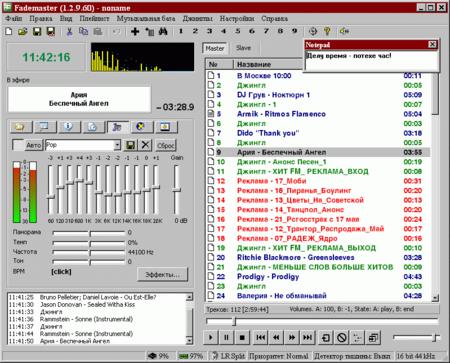Click the Темп slider
This screenshot has height=363, width=450.
tap(89, 243)
